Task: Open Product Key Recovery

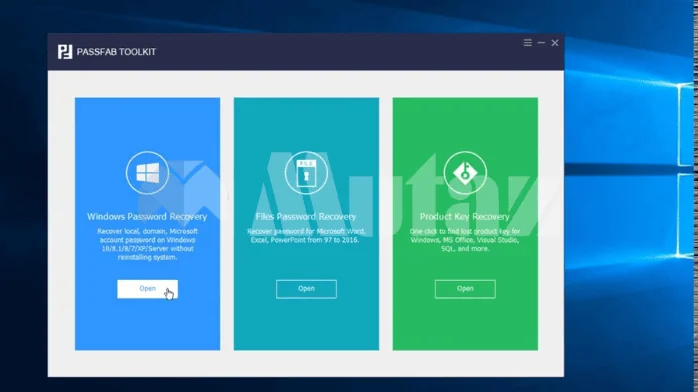Action: click(465, 289)
